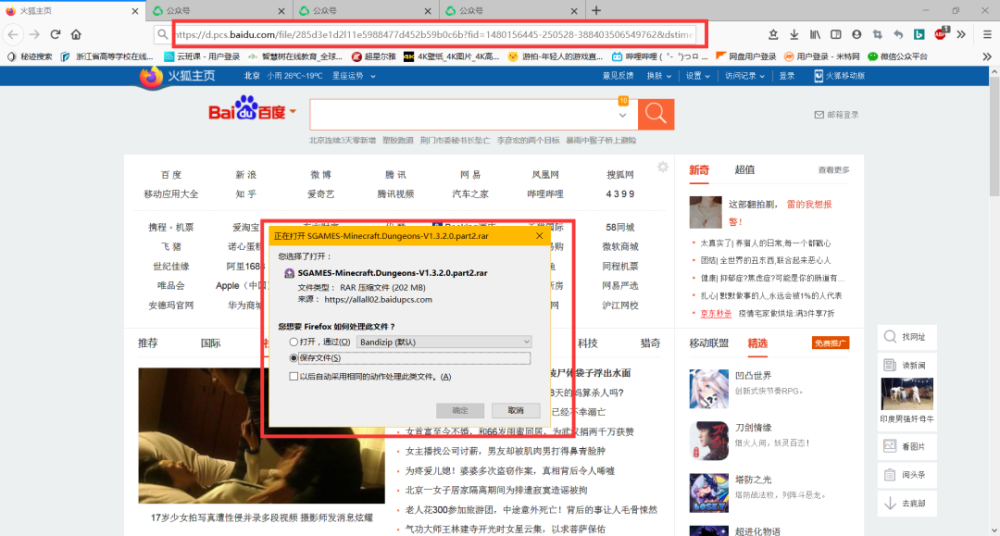The image size is (1000, 536).
Task: Select the 猎奇 news tab
Action: tap(650, 343)
